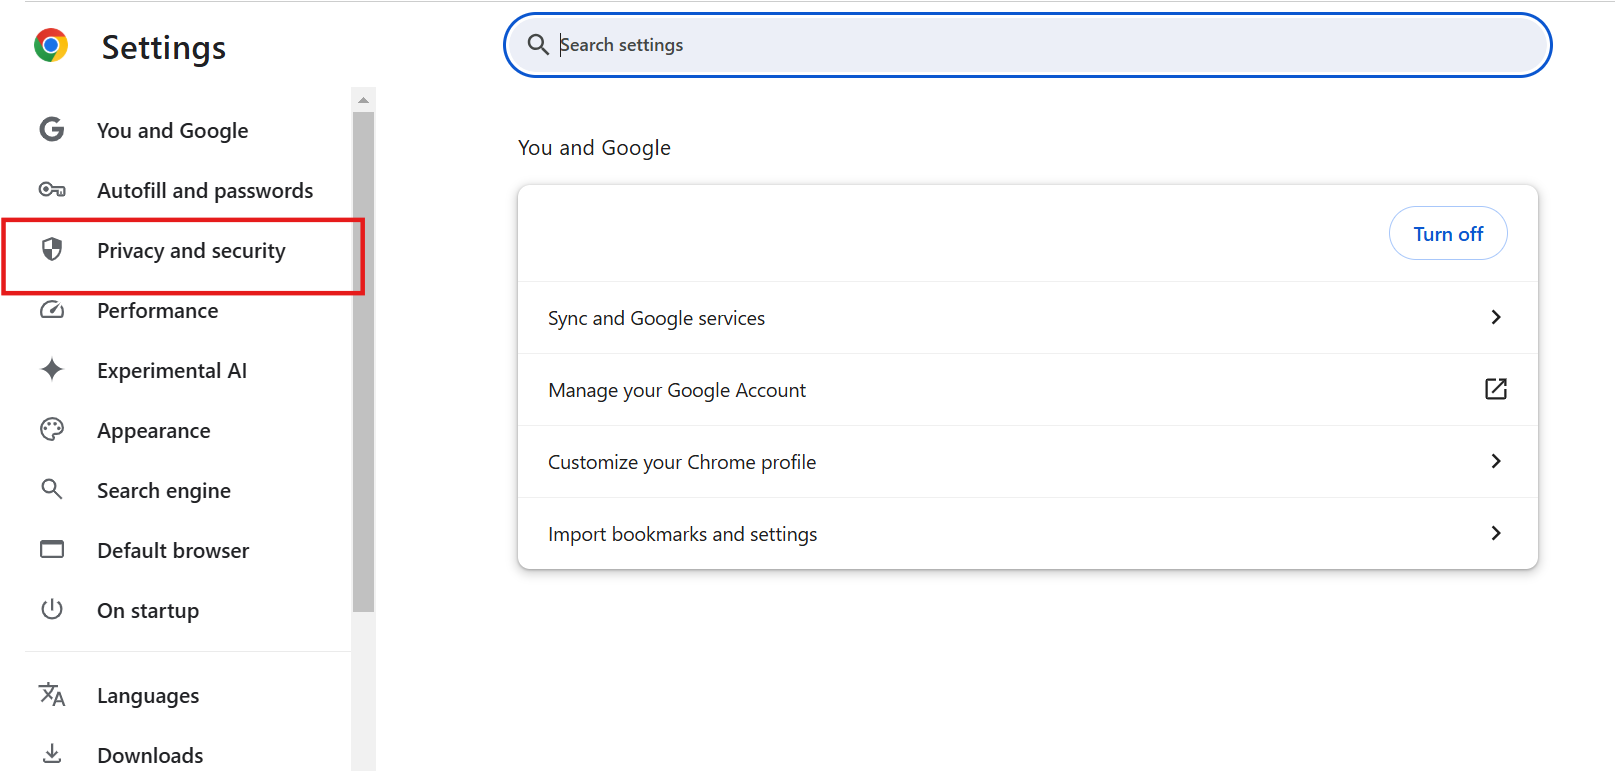
Task: Open Import bookmarks and settings
Action: pyautogui.click(x=1028, y=534)
